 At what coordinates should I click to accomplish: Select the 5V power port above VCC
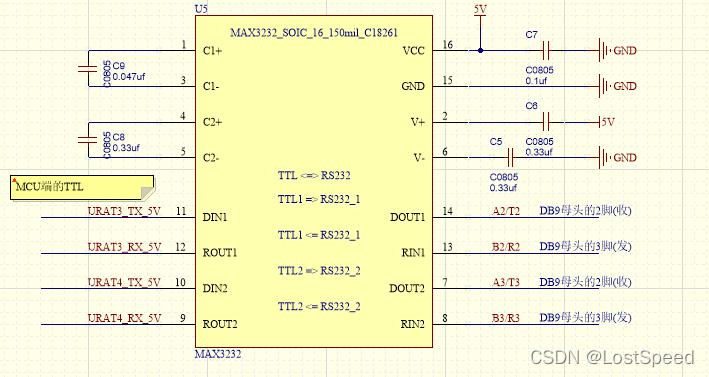pos(480,11)
